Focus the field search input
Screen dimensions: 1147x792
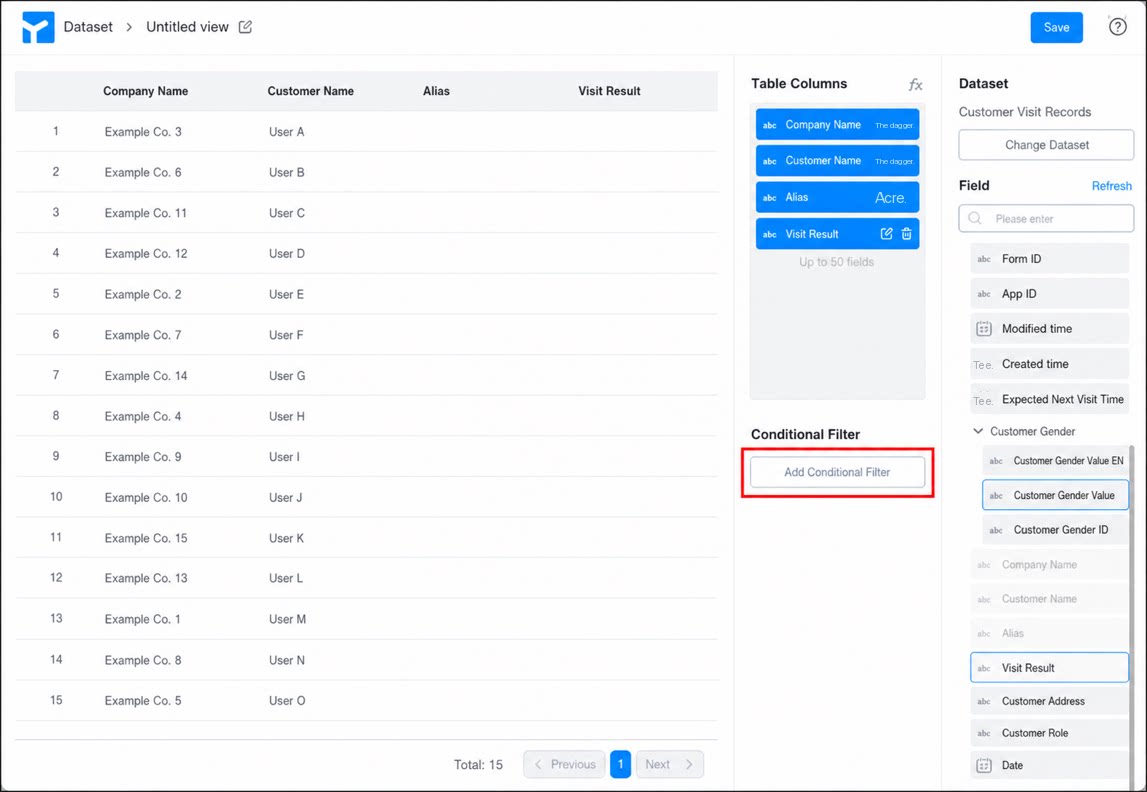tap(1046, 219)
